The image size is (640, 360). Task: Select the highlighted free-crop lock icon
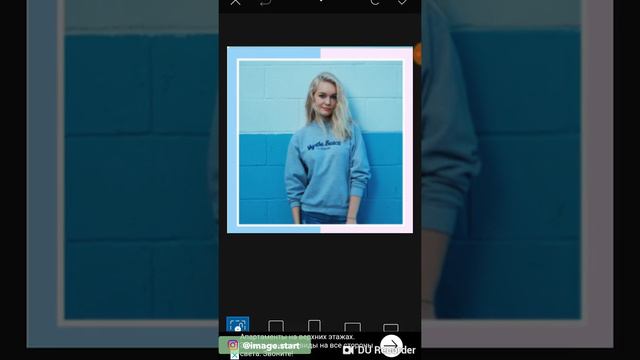(x=238, y=324)
